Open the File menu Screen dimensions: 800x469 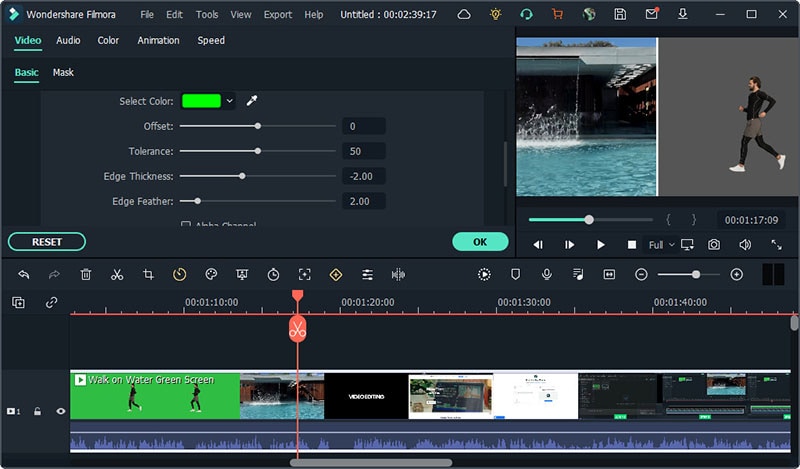point(147,14)
